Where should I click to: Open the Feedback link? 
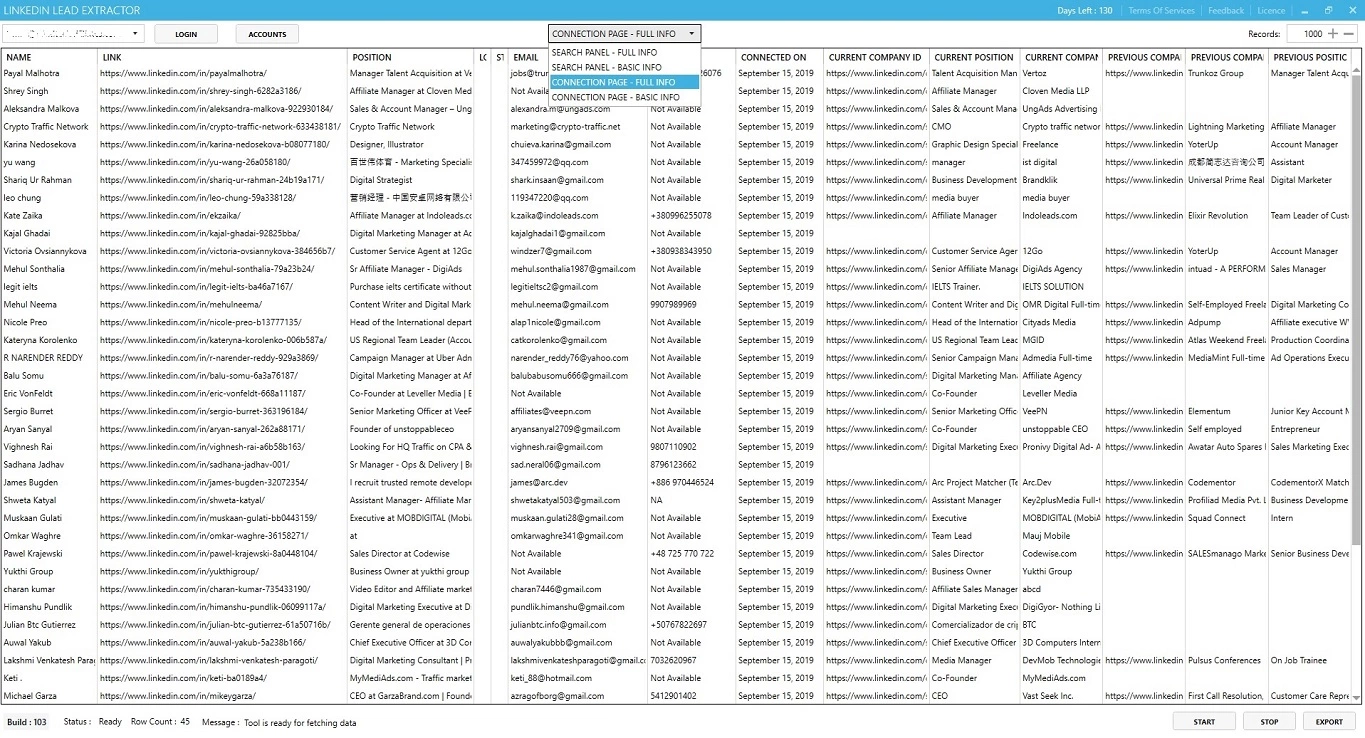click(x=1226, y=10)
